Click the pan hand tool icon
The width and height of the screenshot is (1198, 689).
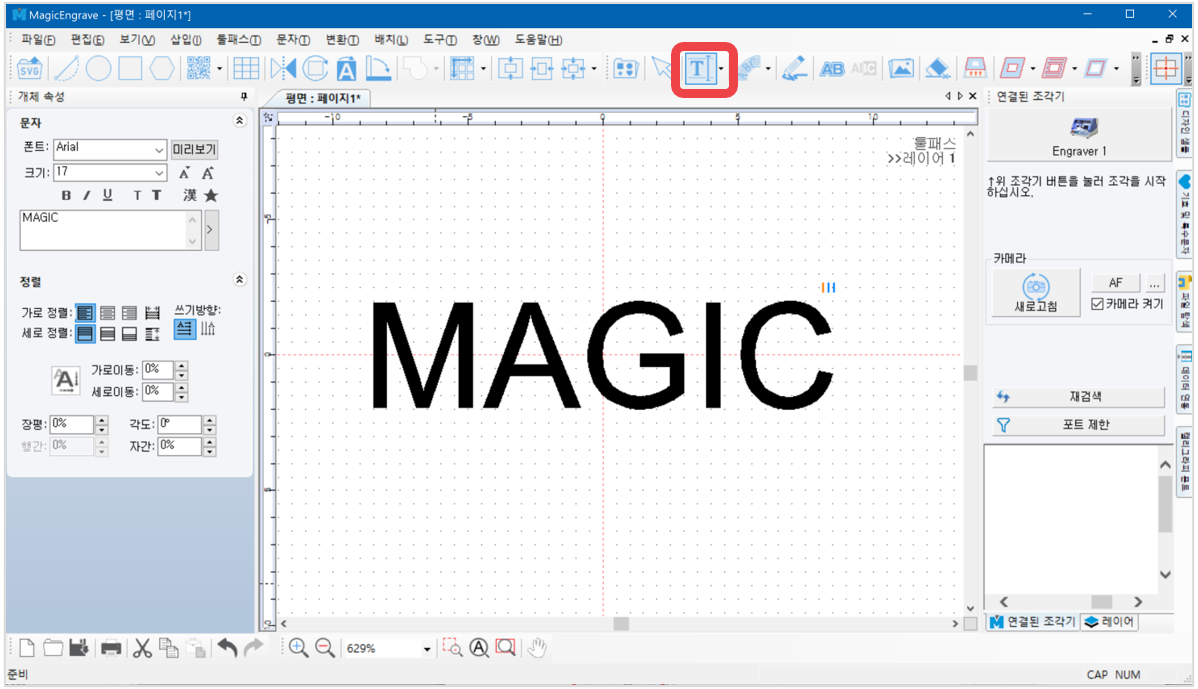click(x=537, y=649)
